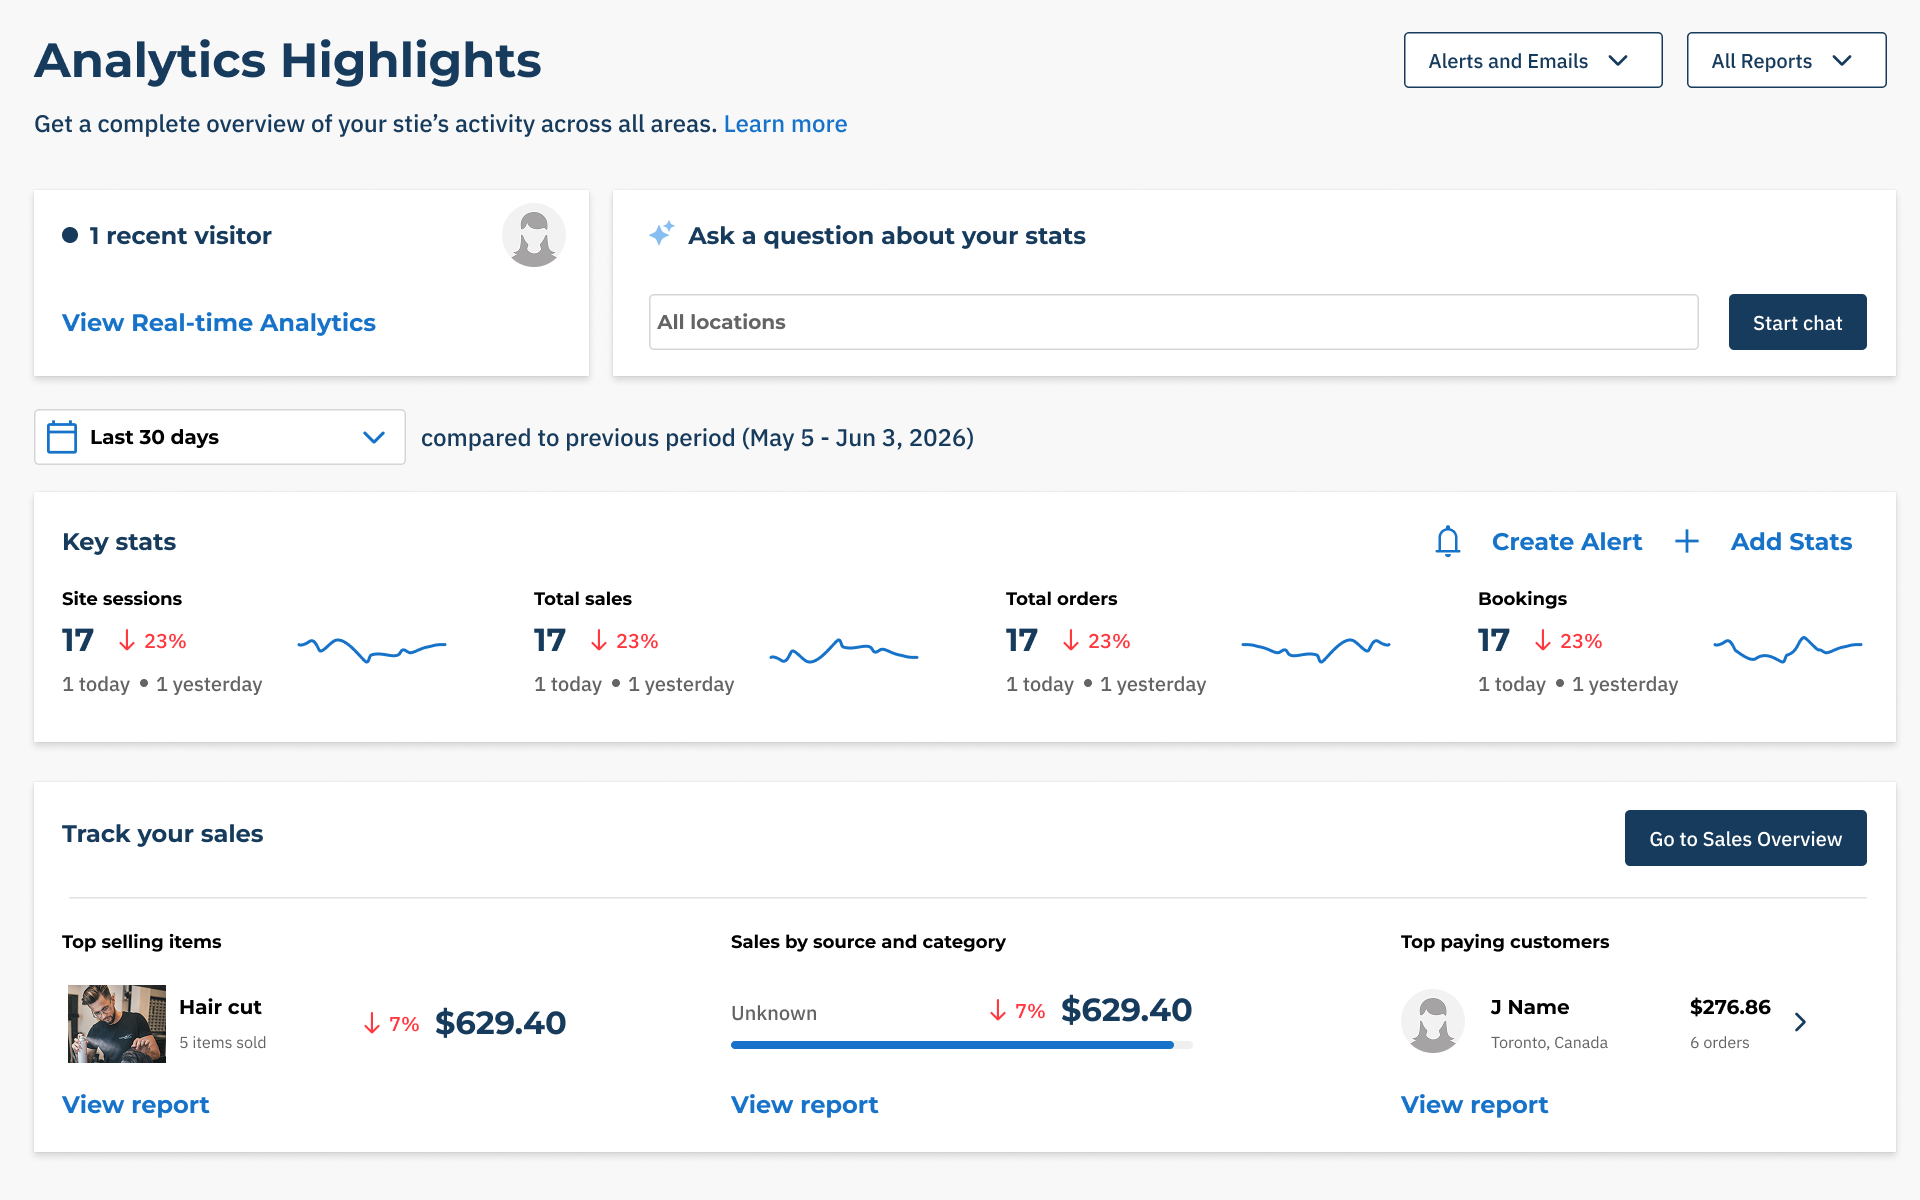Click the Site sessions sparkline chart
The image size is (1920, 1200).
[x=372, y=649]
